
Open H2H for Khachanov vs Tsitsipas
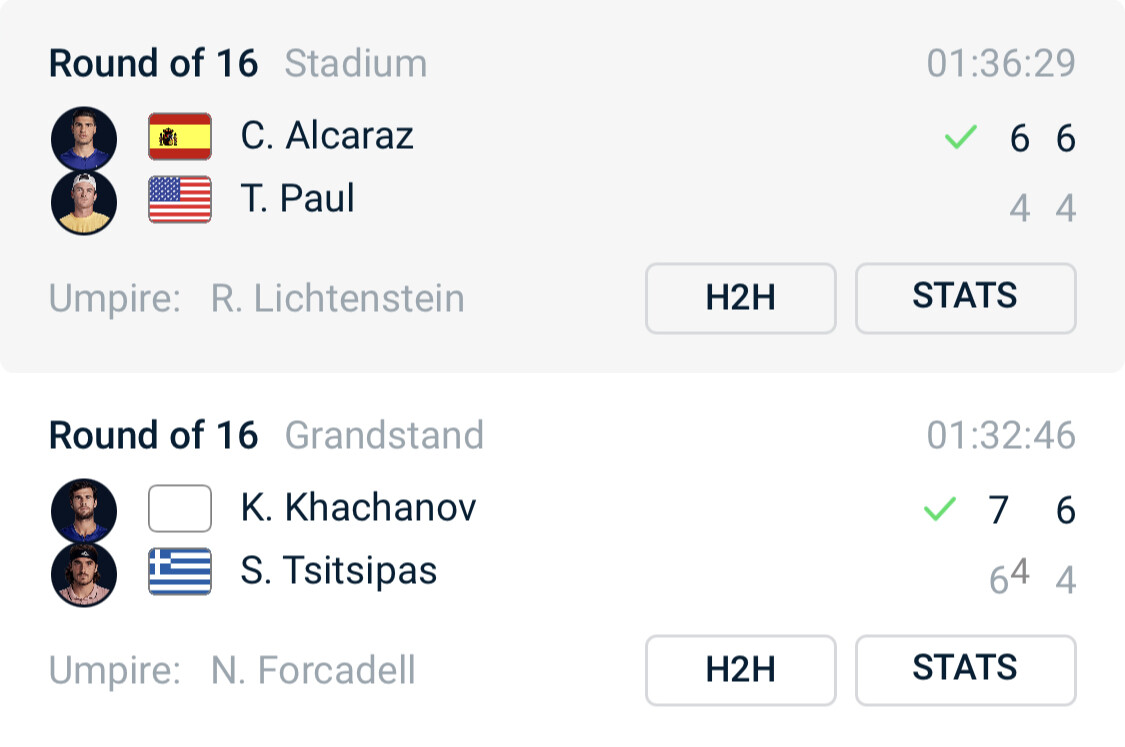pyautogui.click(x=740, y=670)
